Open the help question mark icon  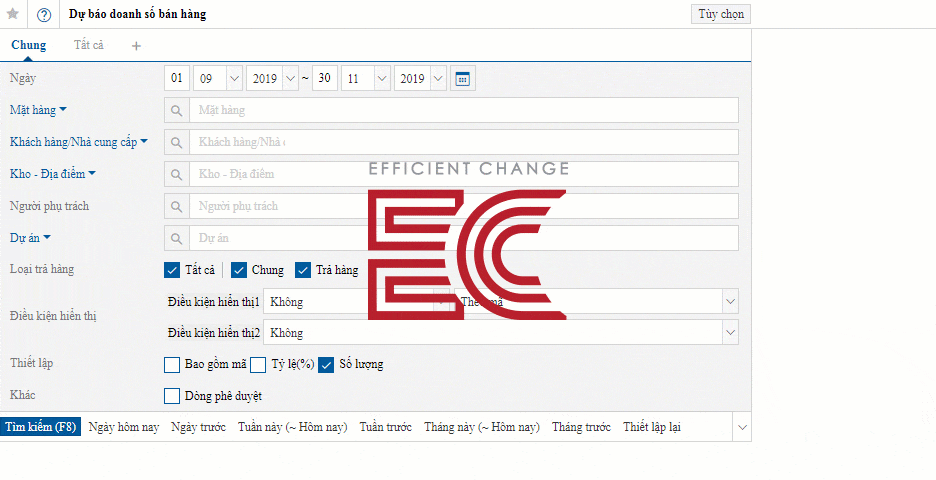click(x=44, y=15)
